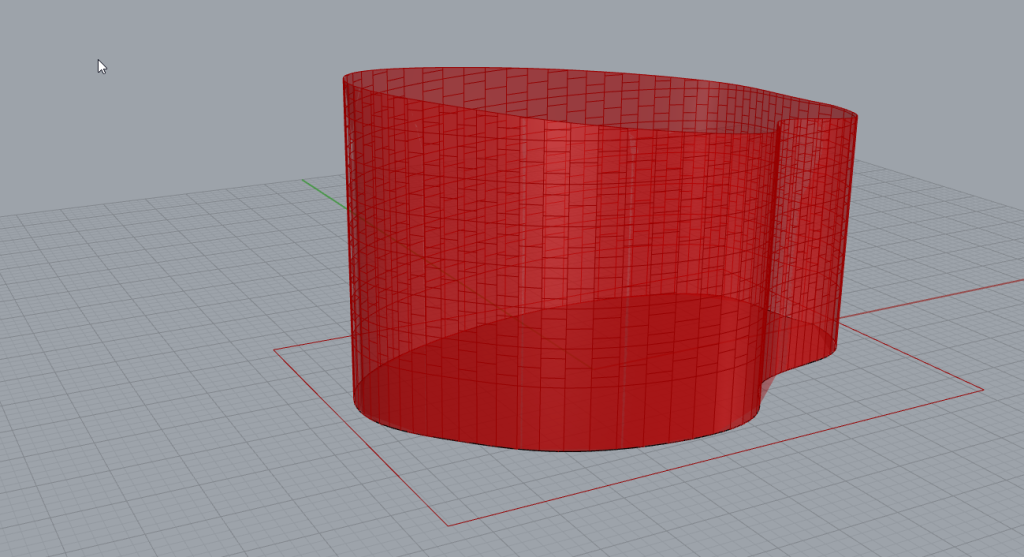Click the top rim's upper-left corner
Viewport: 1024px width, 557px height.
[347, 77]
